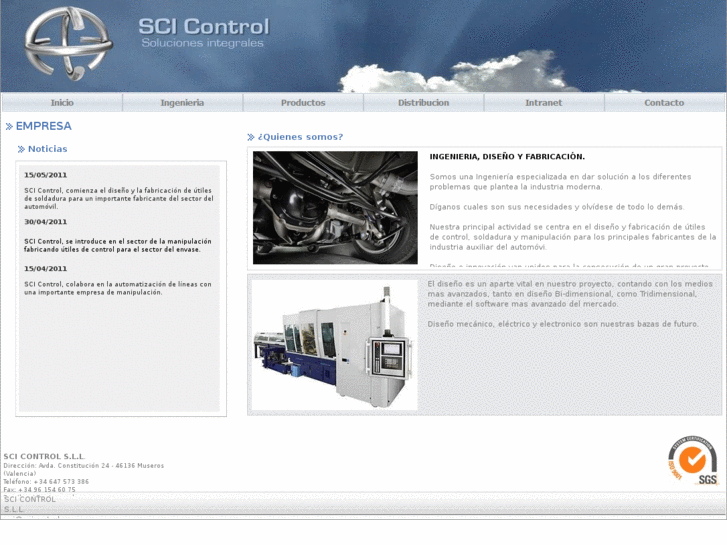
Task: Click the footer Teléfono +34 647 573 386
Action: (x=46, y=481)
